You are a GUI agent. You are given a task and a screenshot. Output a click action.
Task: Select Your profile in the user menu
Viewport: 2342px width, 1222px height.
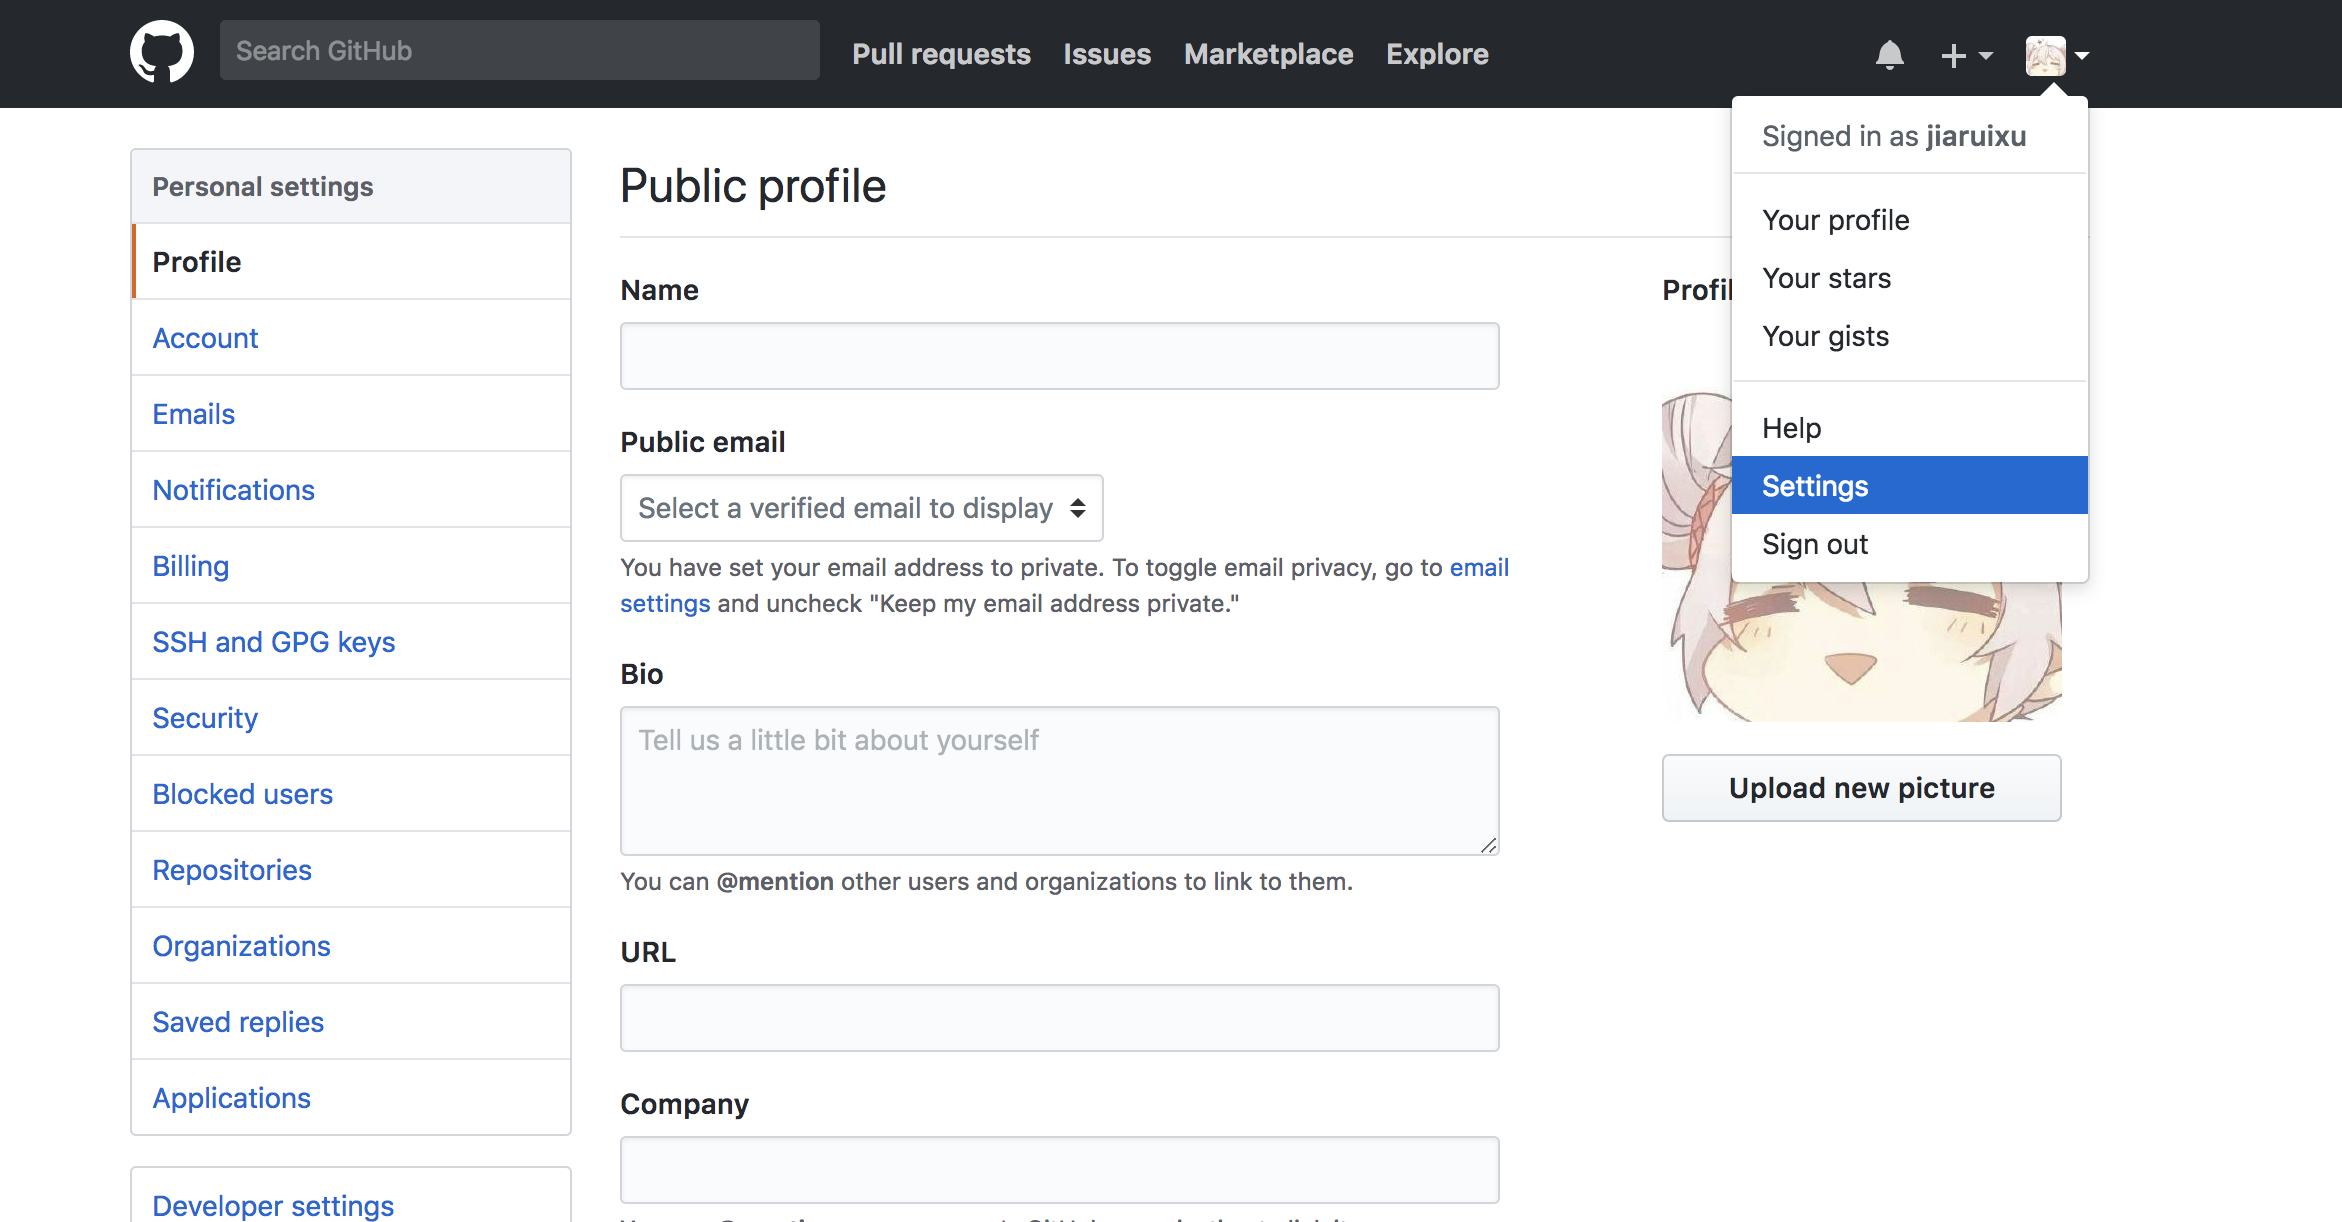pyautogui.click(x=1910, y=220)
